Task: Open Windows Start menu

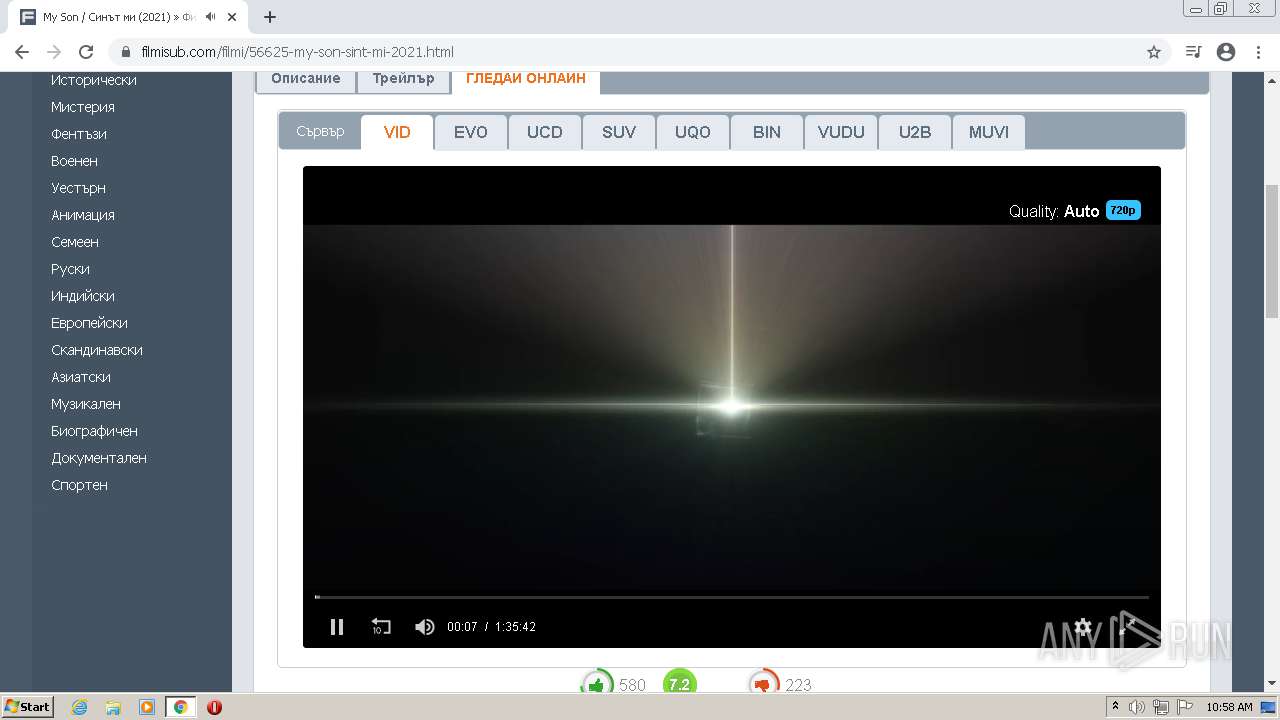Action: [27, 707]
